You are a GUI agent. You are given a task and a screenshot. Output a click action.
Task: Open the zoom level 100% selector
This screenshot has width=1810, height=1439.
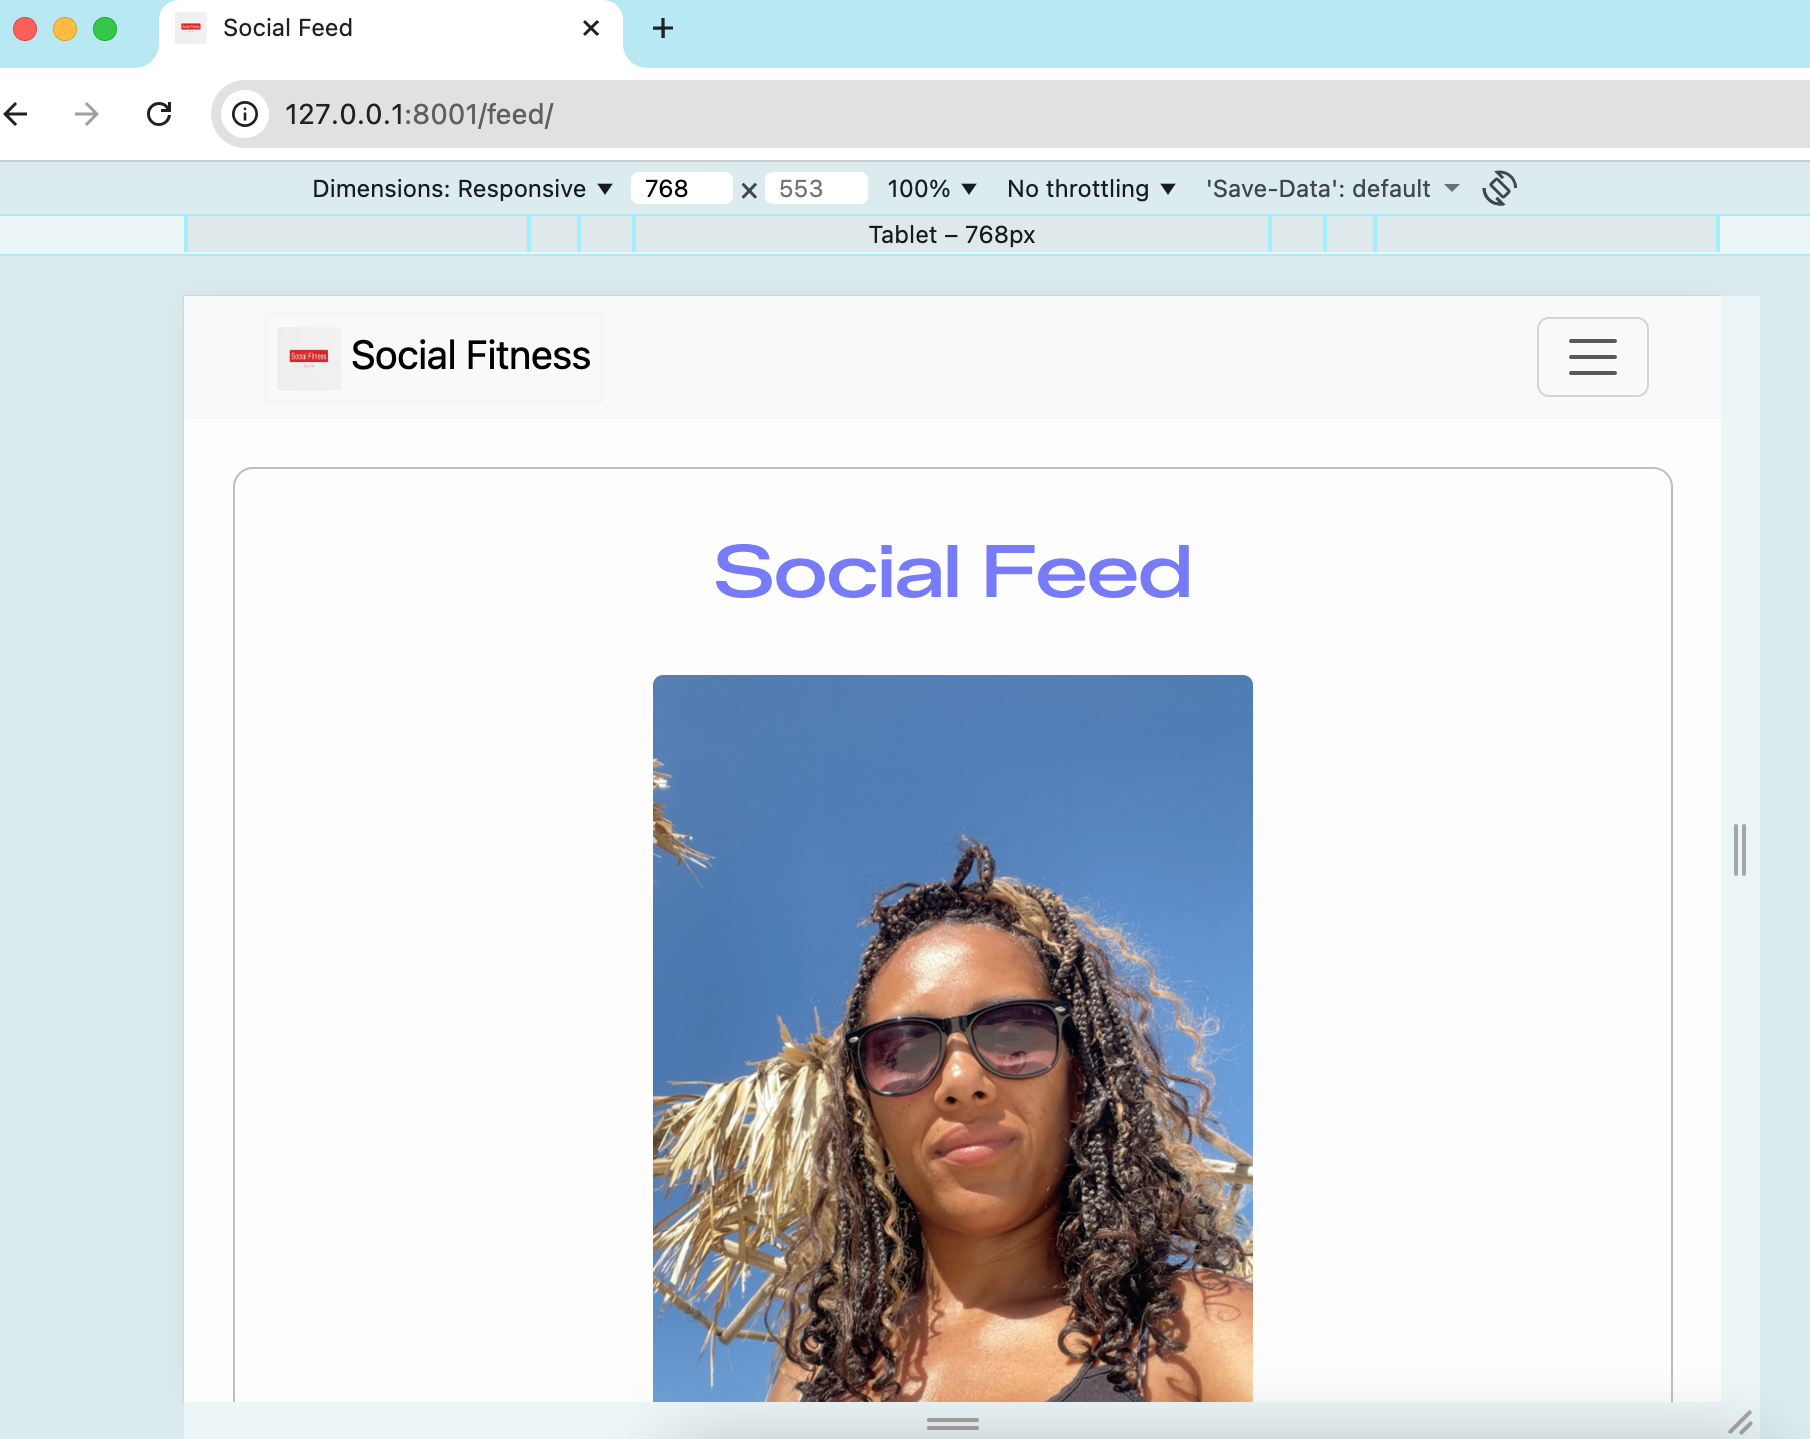pyautogui.click(x=929, y=188)
